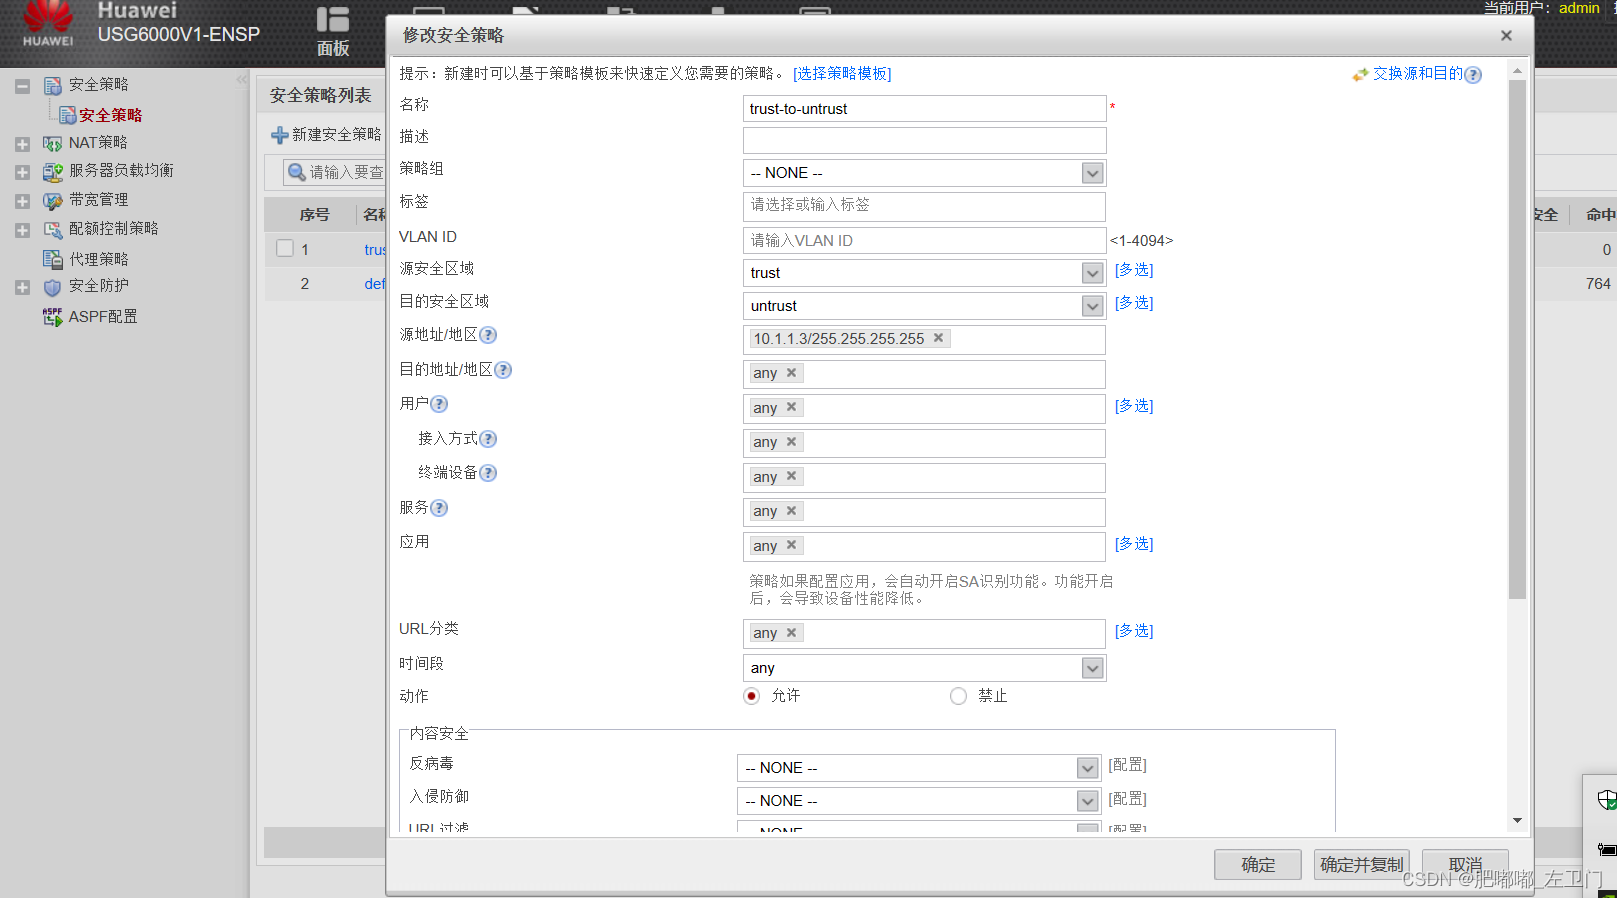Focus the 名称 field containing trust-to-untrust
1617x898 pixels.
(924, 109)
